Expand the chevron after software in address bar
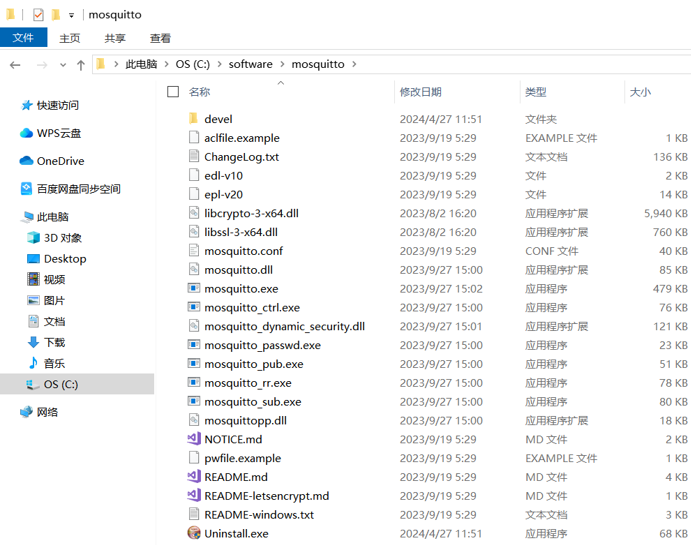The width and height of the screenshot is (691, 545). tap(282, 64)
